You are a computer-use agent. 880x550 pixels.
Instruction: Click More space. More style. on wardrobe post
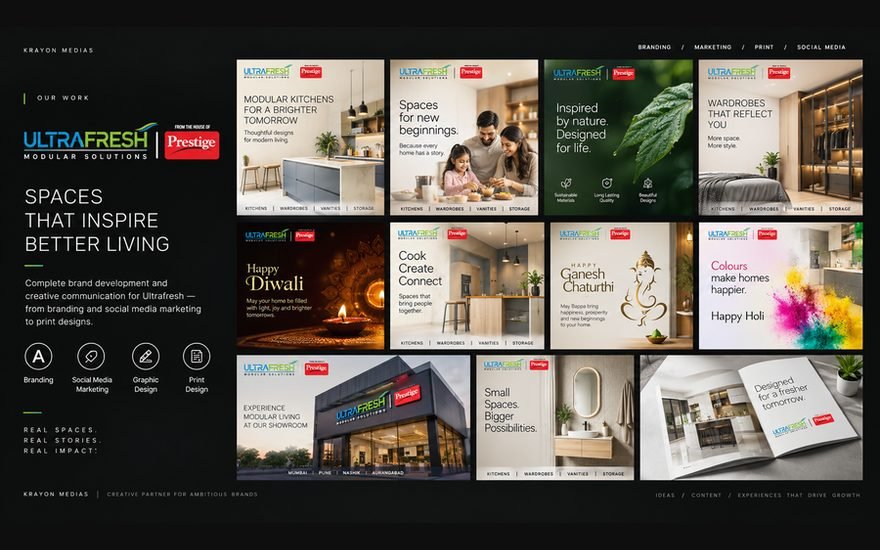tap(724, 141)
